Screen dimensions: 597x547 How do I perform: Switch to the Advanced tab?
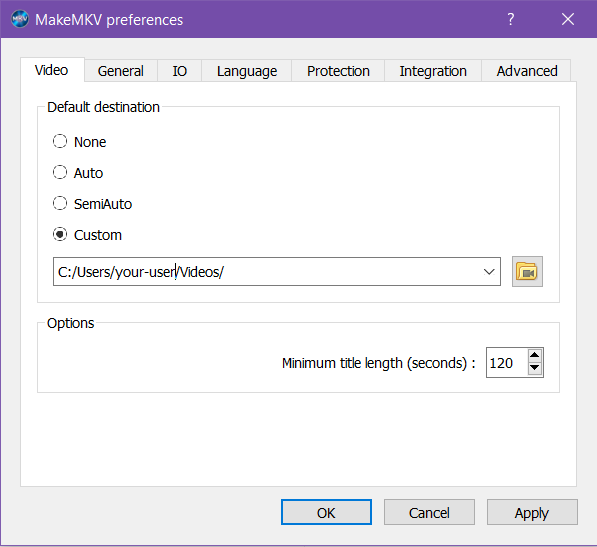click(x=527, y=71)
